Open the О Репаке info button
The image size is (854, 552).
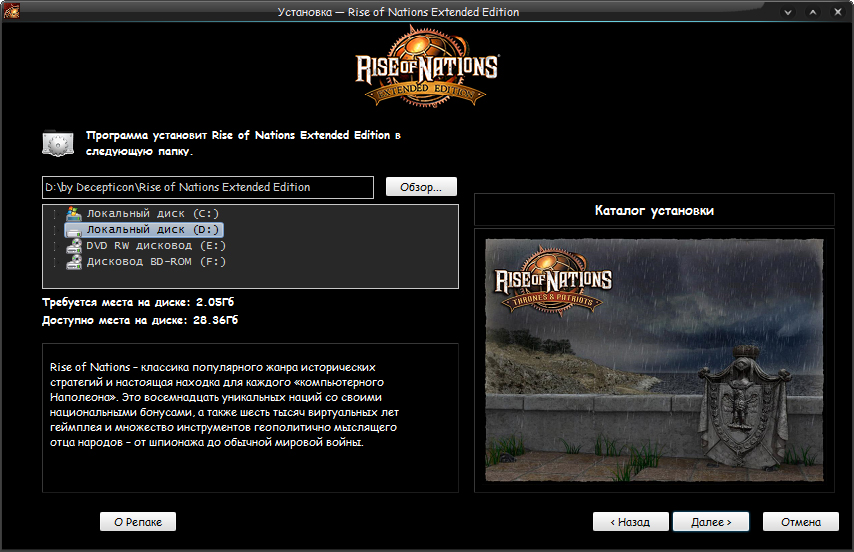(138, 522)
